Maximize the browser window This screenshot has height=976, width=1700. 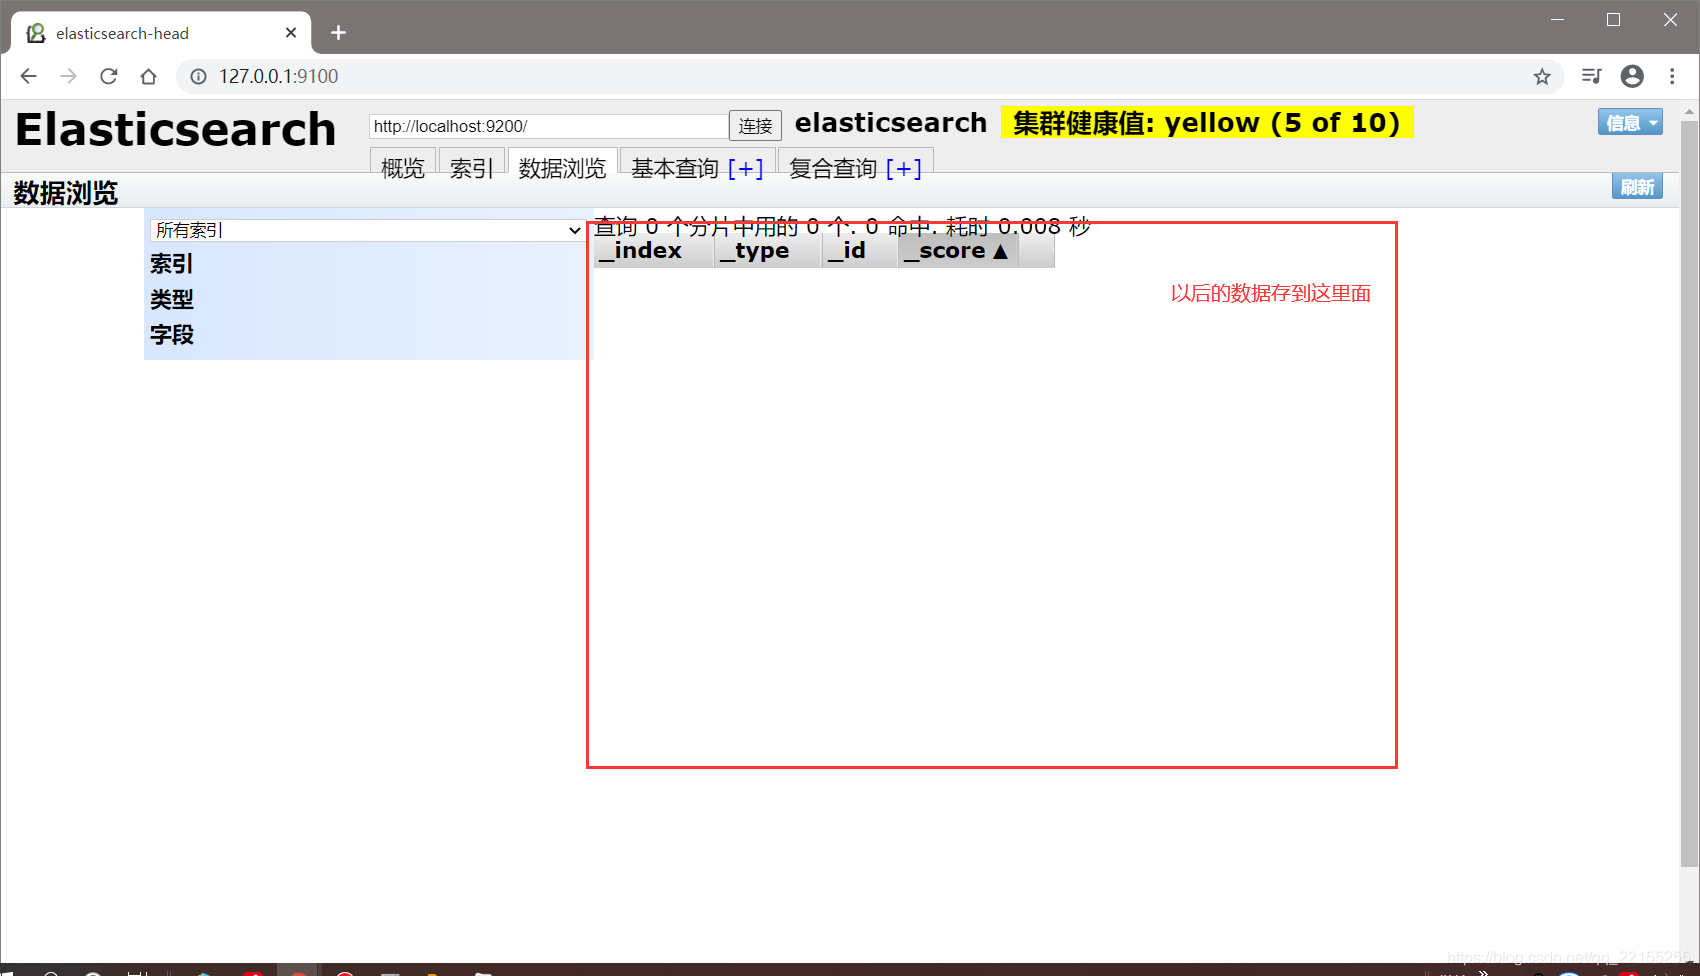tap(1613, 20)
